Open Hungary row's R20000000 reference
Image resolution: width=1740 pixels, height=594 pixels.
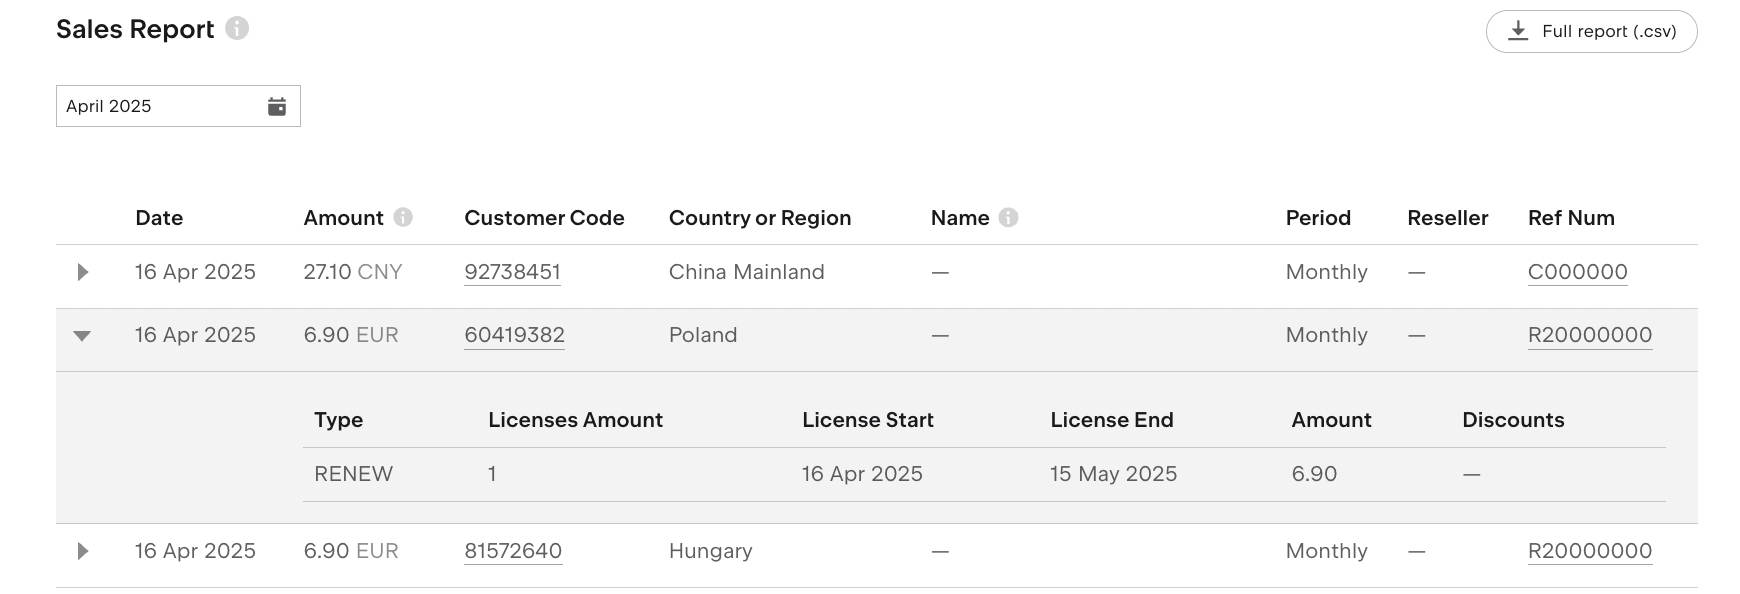pos(1589,551)
